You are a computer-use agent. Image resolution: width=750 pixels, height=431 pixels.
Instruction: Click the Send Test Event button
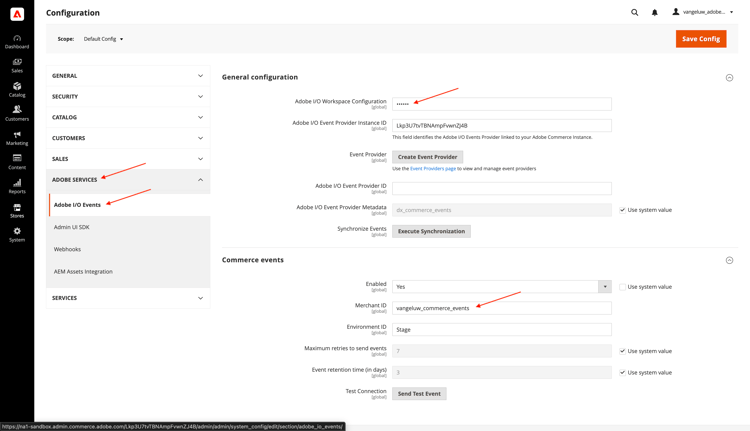[x=419, y=394]
